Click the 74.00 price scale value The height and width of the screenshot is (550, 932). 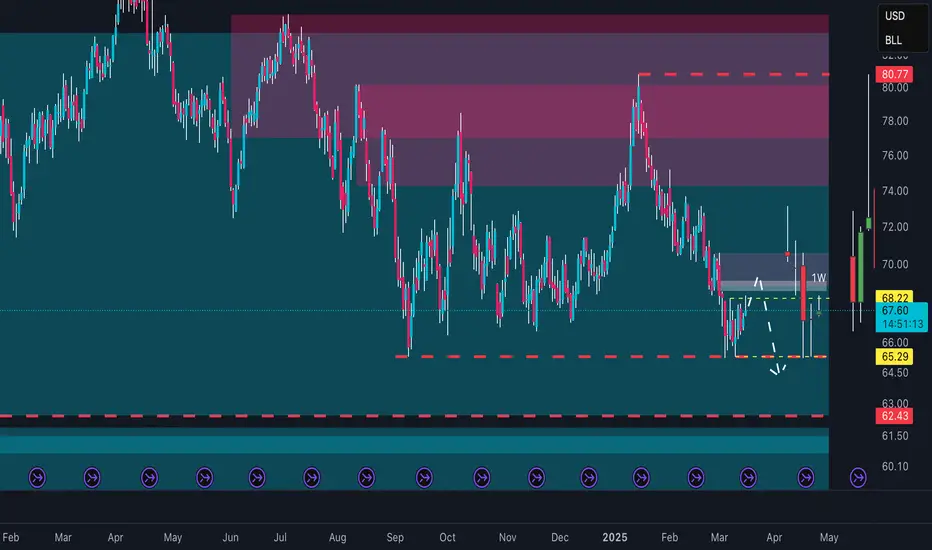(x=895, y=191)
